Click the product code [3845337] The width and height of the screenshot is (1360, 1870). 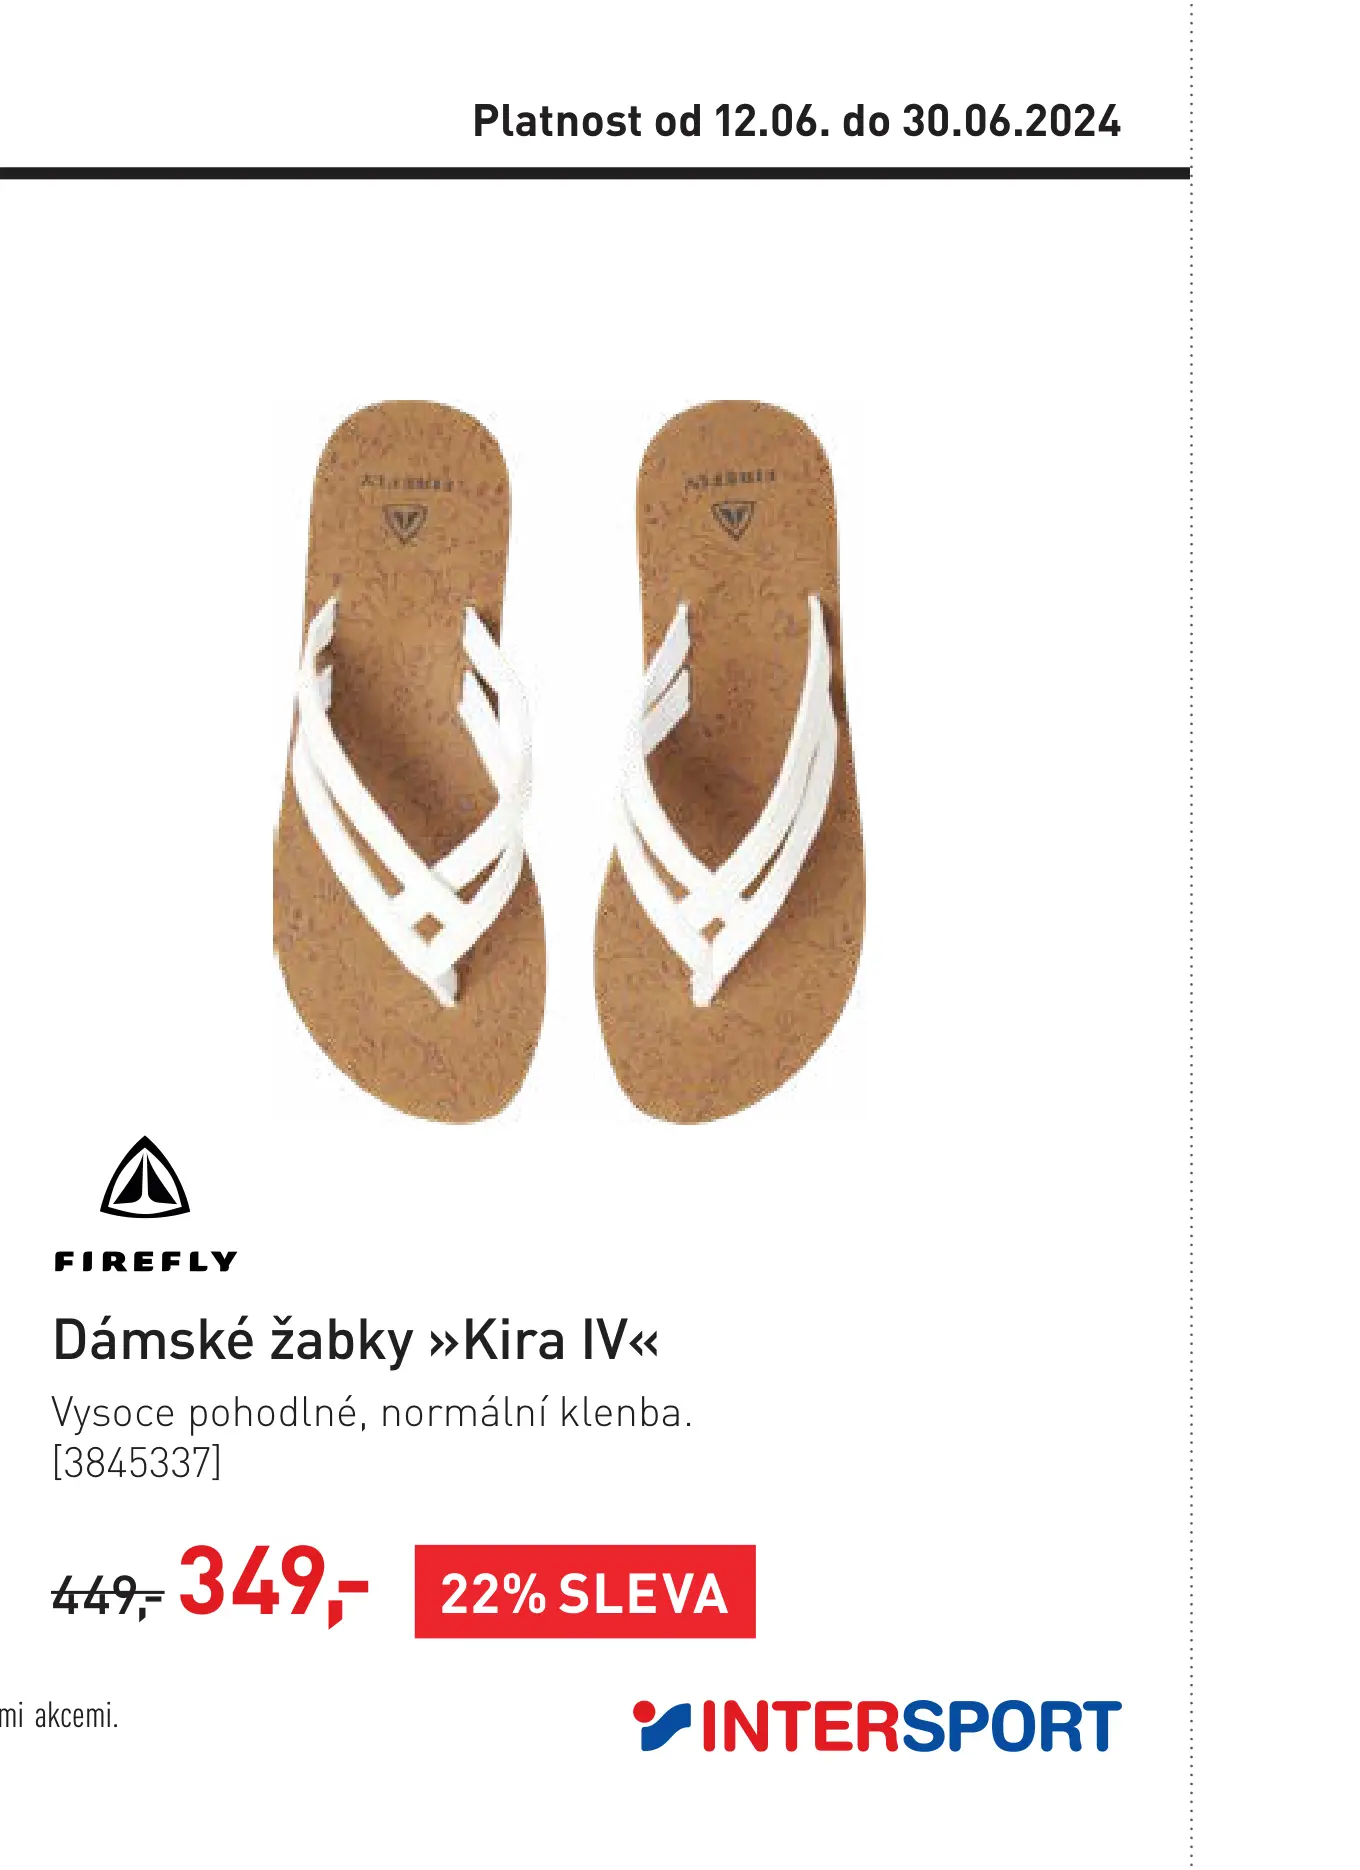pyautogui.click(x=136, y=1463)
